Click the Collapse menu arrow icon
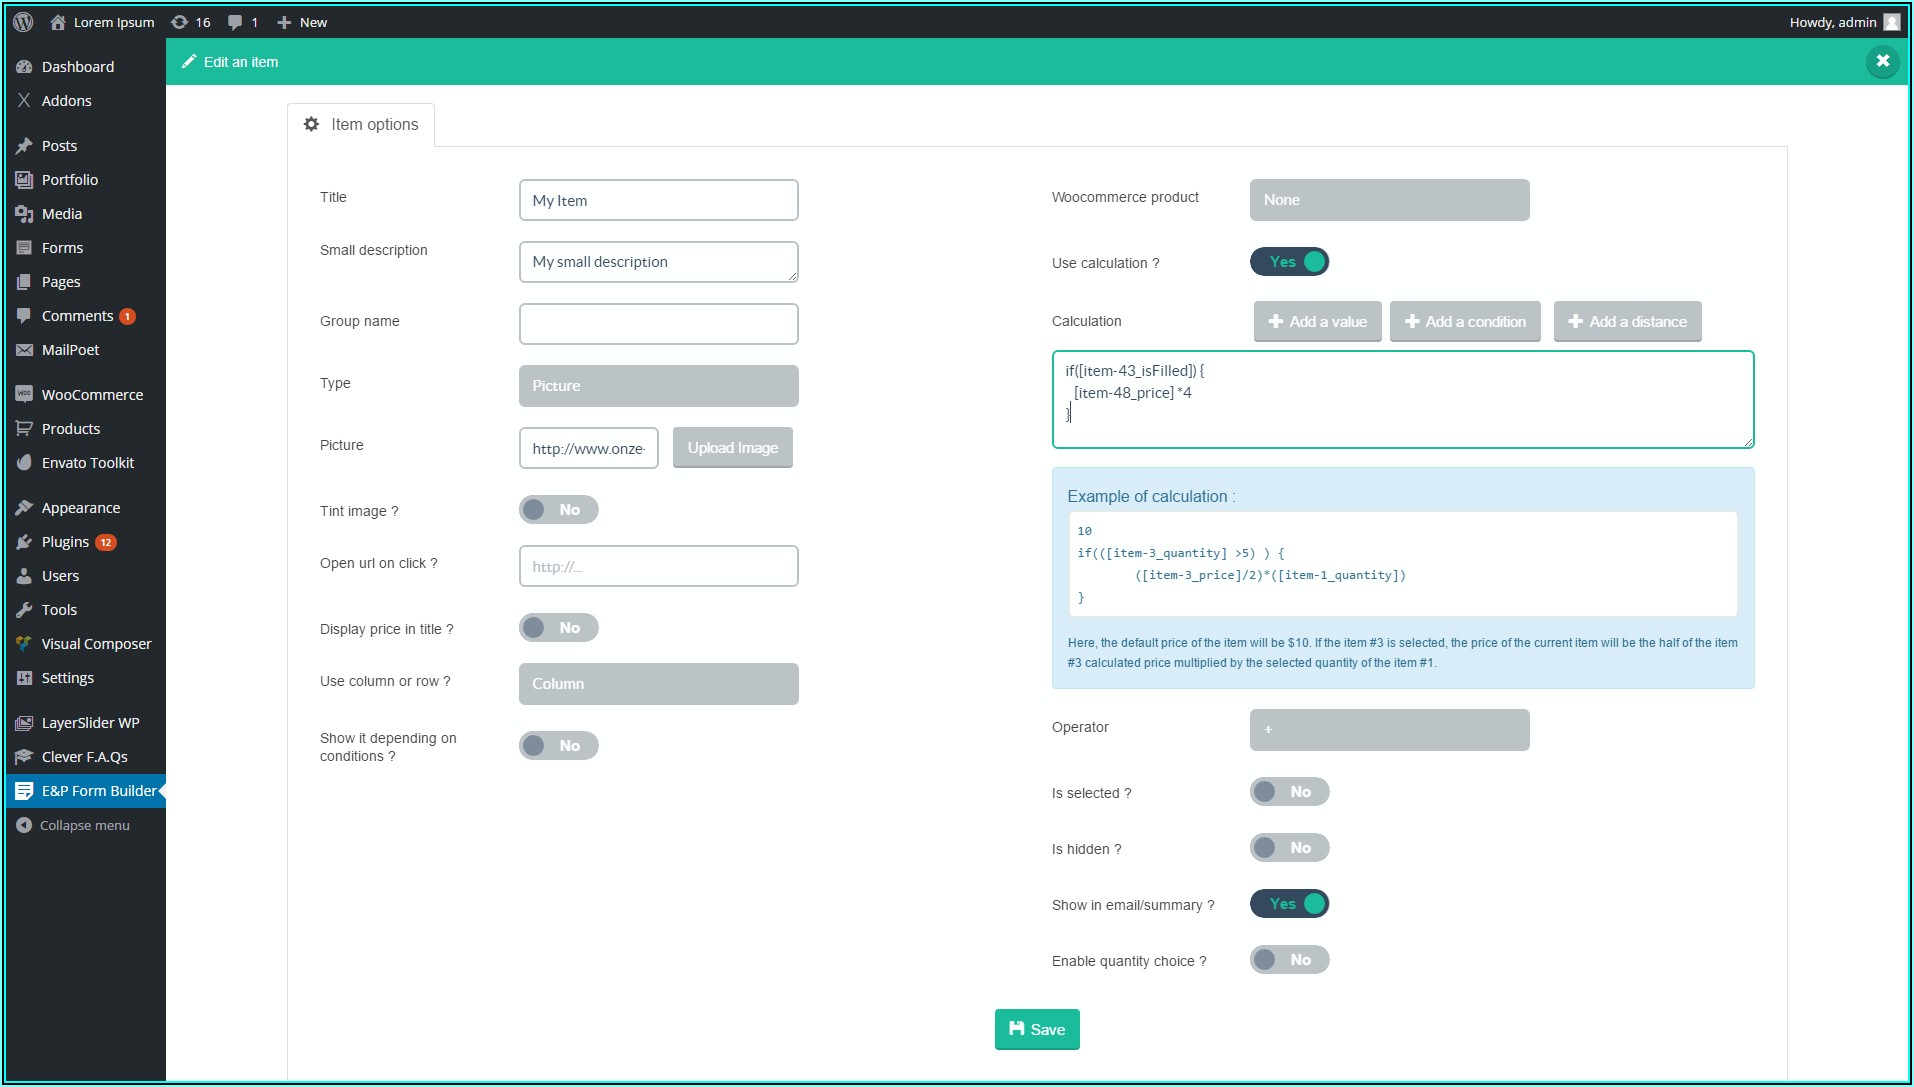Viewport: 1914px width, 1087px height. click(x=24, y=825)
